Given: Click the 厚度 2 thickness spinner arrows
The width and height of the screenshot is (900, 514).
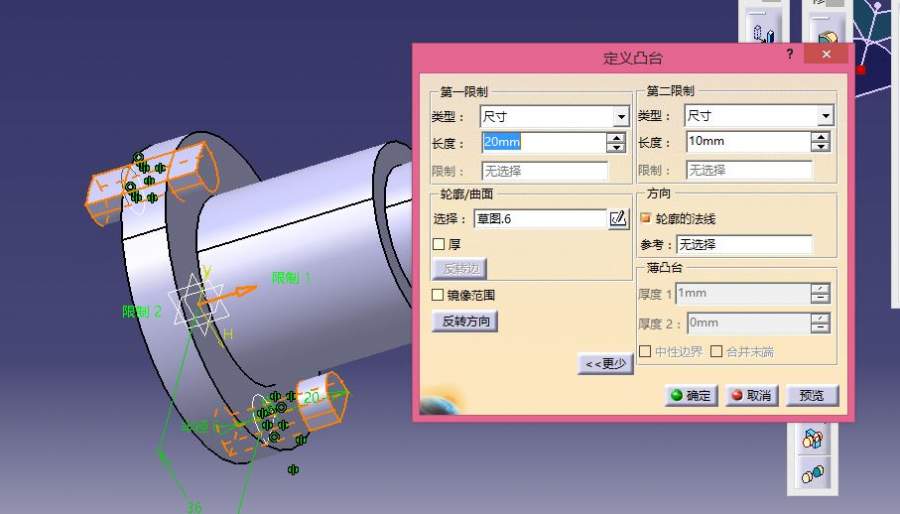Looking at the screenshot, I should click(821, 324).
